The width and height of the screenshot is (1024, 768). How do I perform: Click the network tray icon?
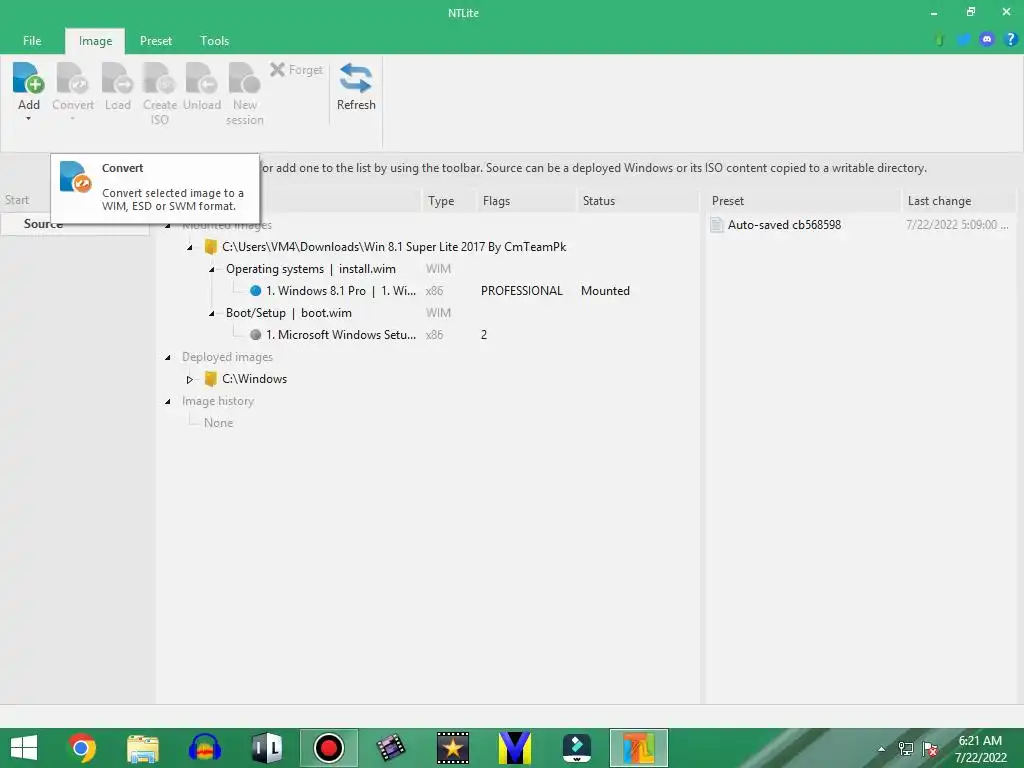coord(906,749)
